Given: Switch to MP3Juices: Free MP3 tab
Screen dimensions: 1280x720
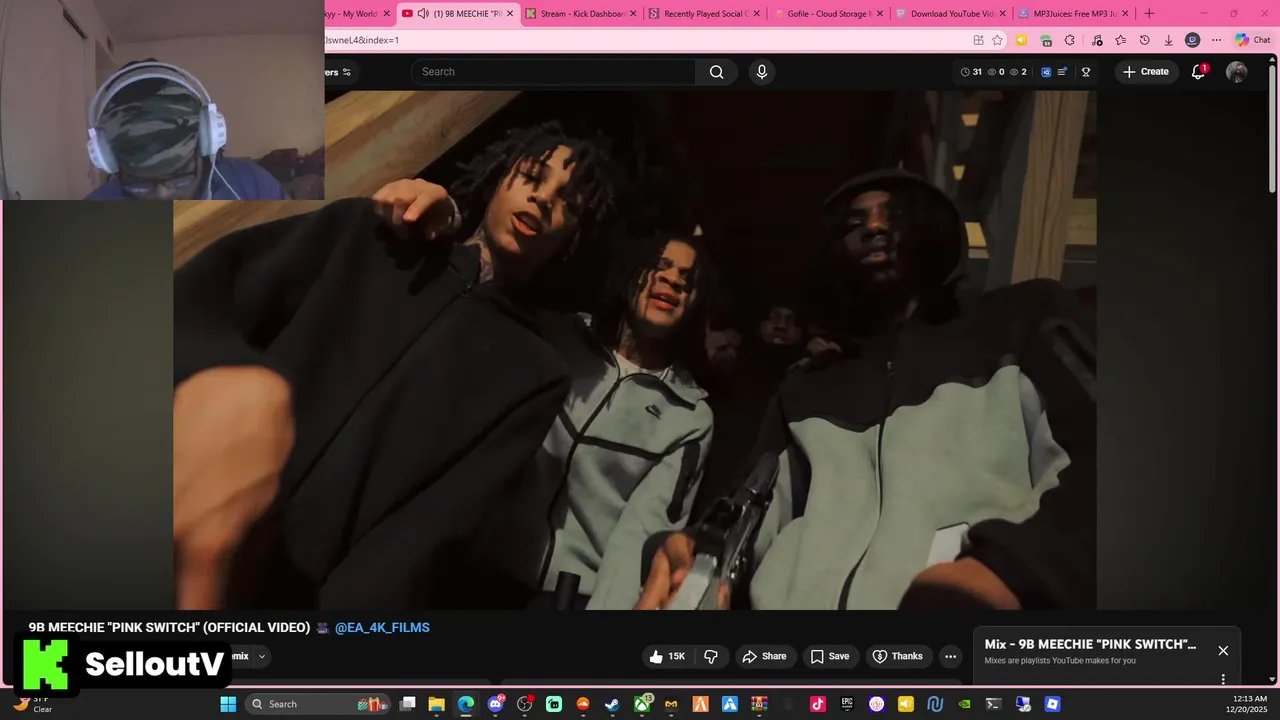Looking at the screenshot, I should pos(1072,13).
